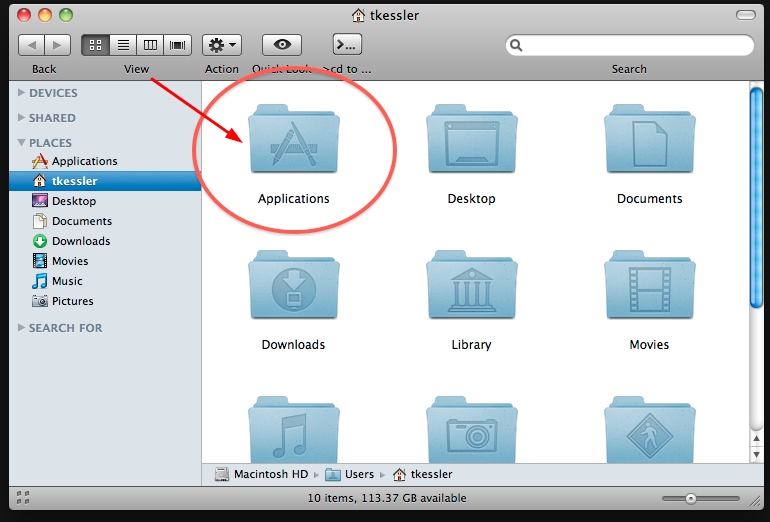Screen dimensions: 770x522
Task: Click the grid icon in the status bar corner
Action: pyautogui.click(x=23, y=497)
